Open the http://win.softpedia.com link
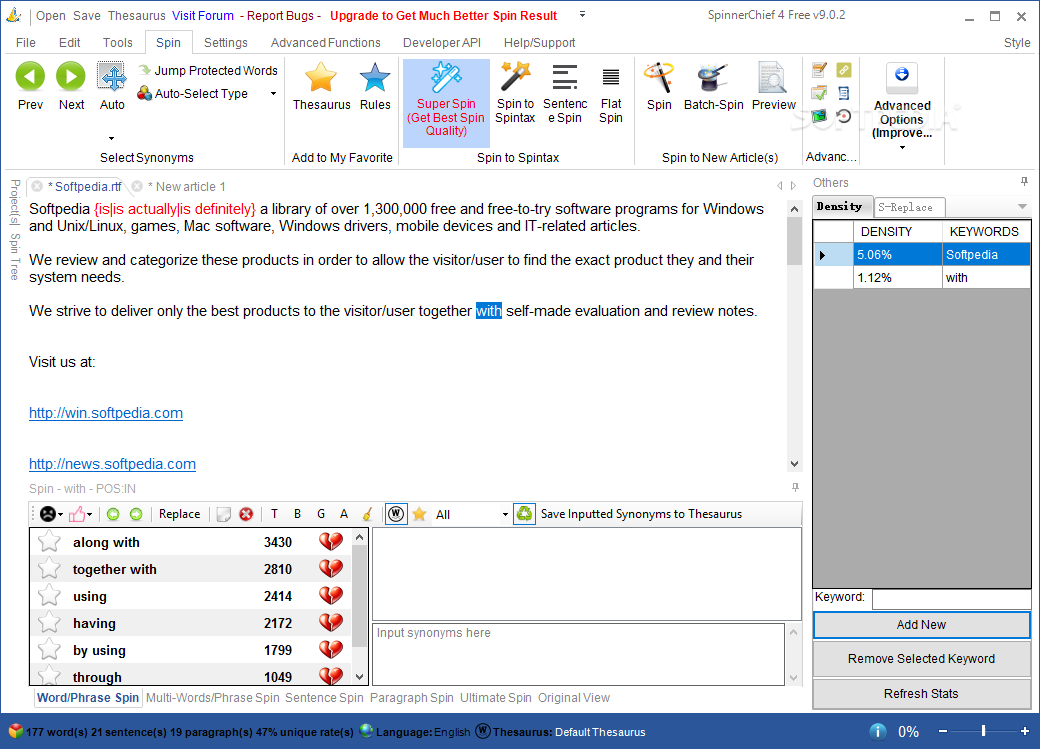 pyautogui.click(x=106, y=413)
